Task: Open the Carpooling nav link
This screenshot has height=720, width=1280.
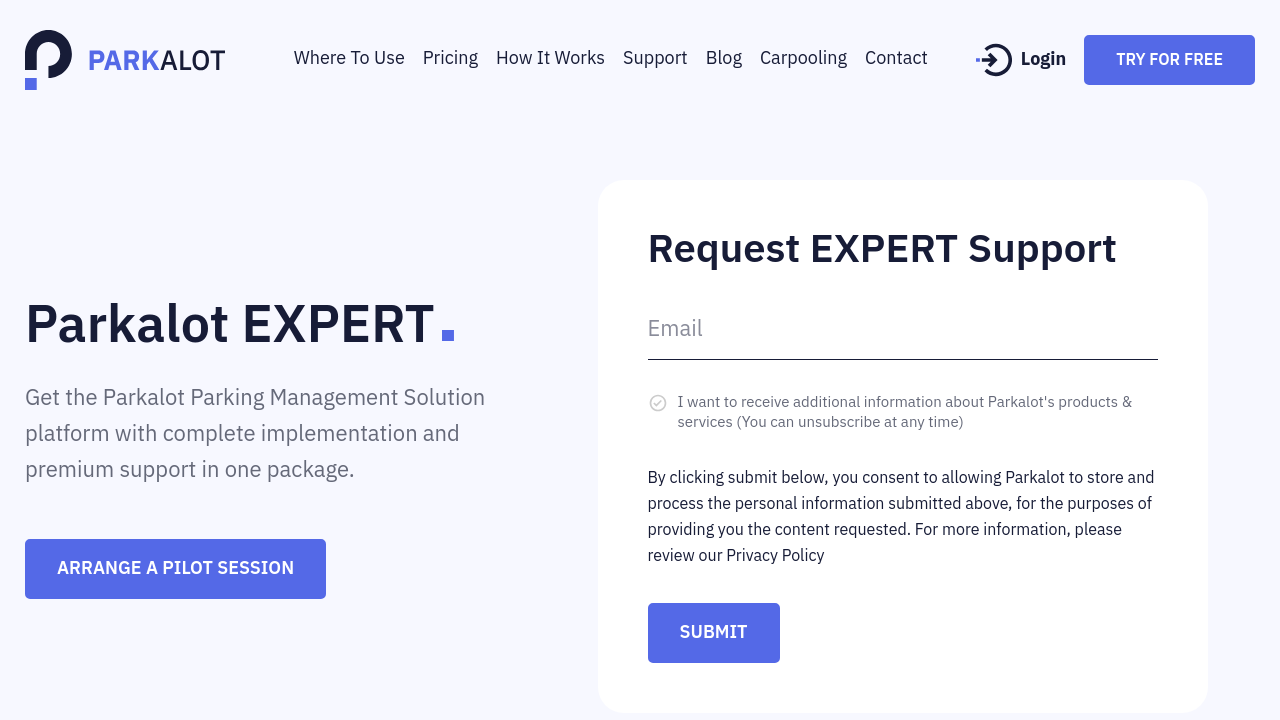Action: 803,58
